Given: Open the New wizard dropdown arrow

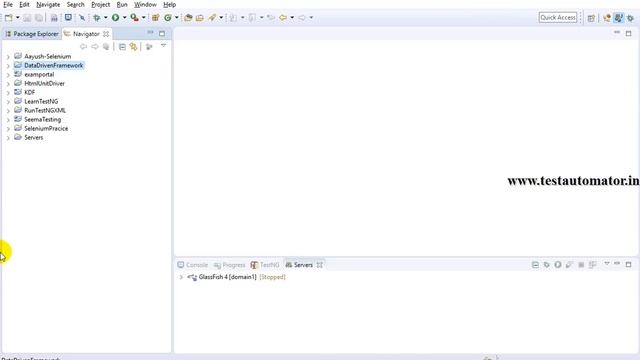Looking at the screenshot, I should coord(18,18).
